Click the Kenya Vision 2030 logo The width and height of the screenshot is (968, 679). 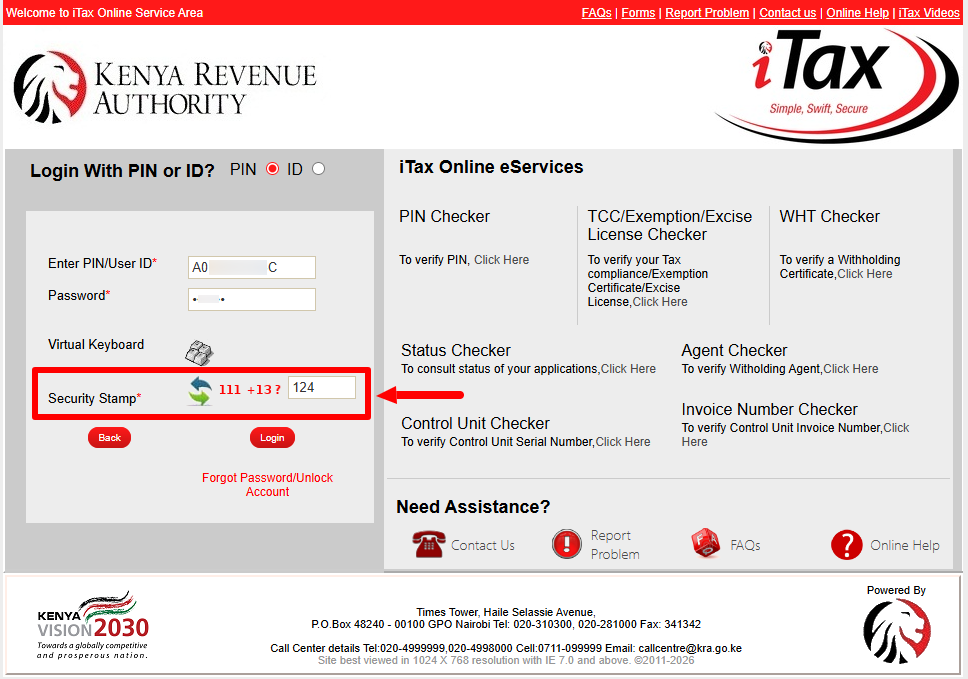pos(93,625)
